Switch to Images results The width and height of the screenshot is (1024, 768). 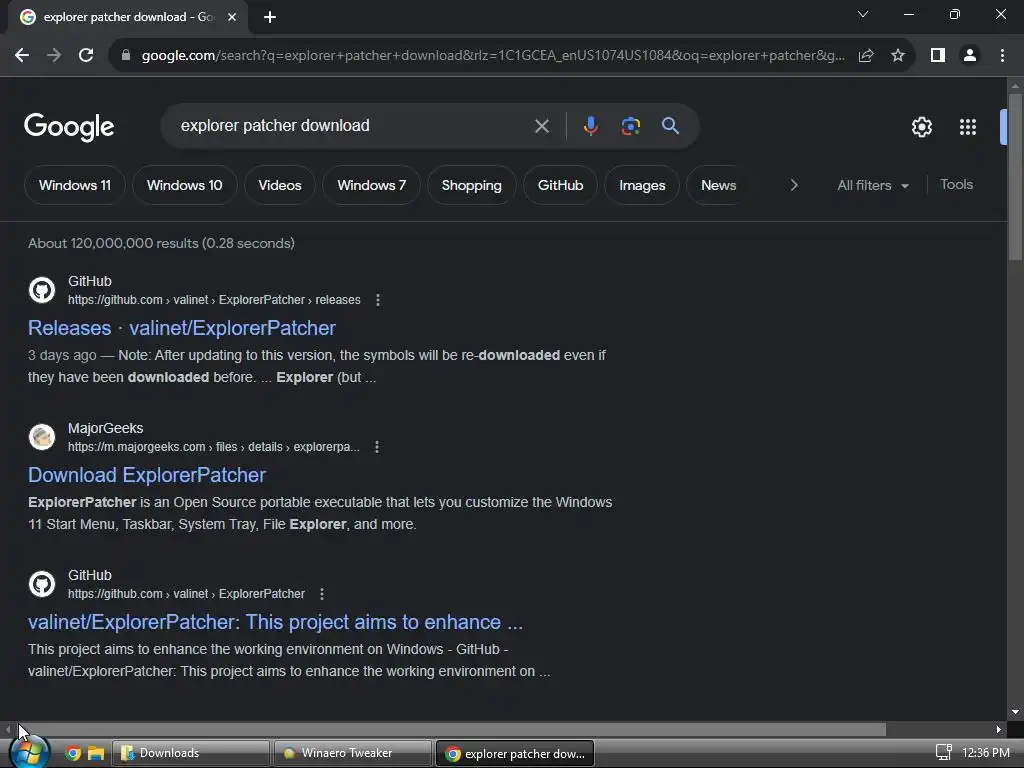click(x=642, y=185)
